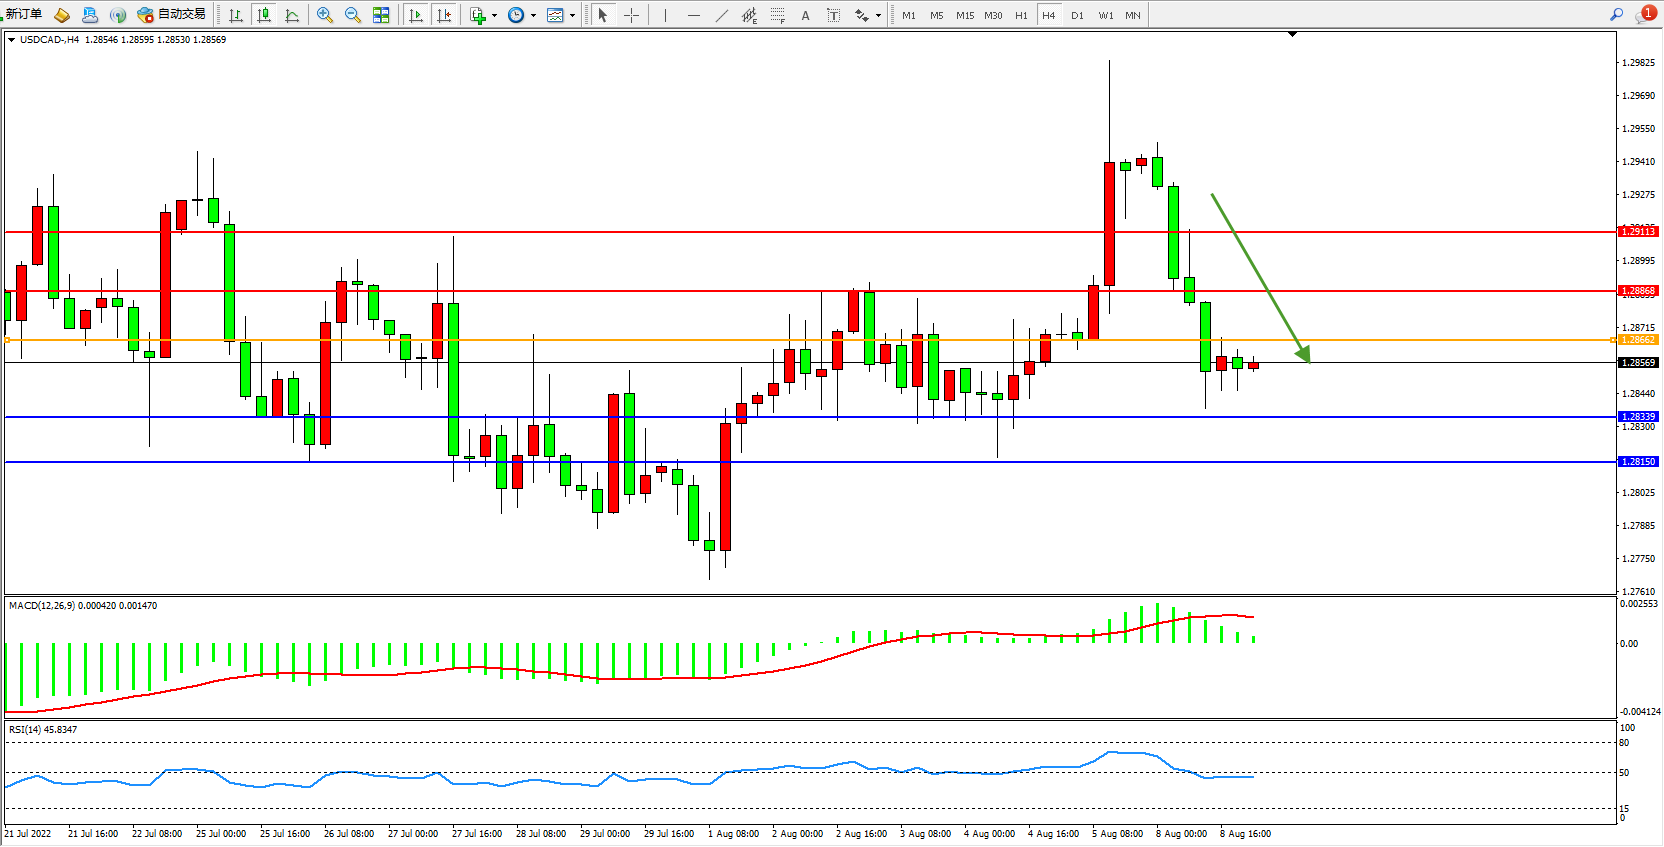Click the orange 1.28662 horizontal line price label

pyautogui.click(x=1638, y=340)
